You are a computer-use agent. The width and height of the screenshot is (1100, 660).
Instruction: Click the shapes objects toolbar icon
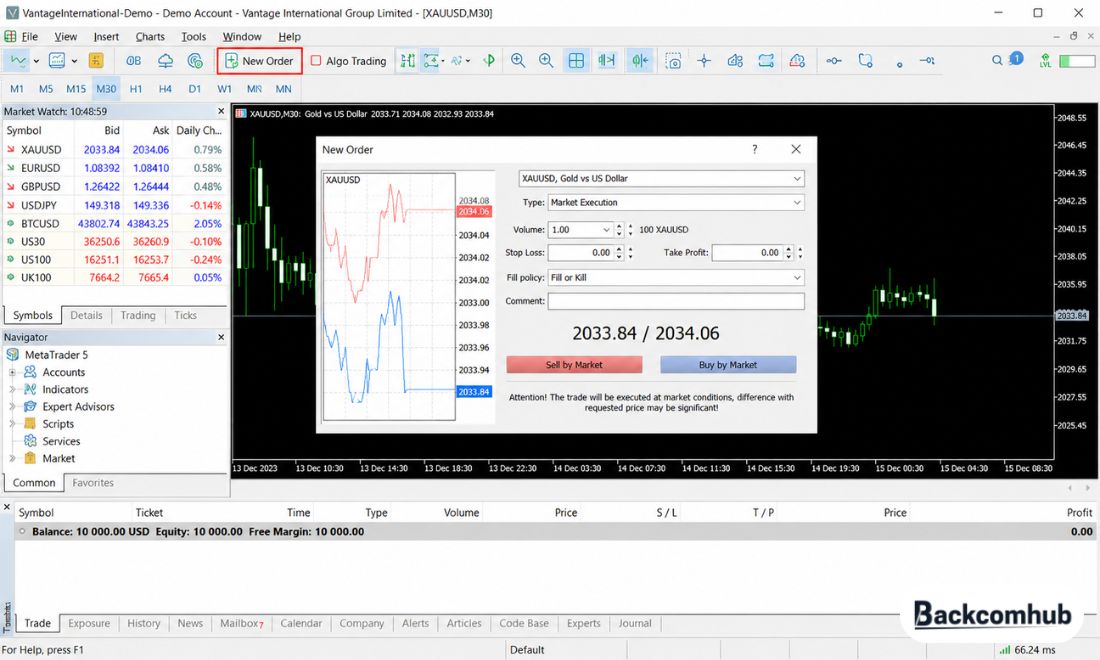click(x=735, y=61)
